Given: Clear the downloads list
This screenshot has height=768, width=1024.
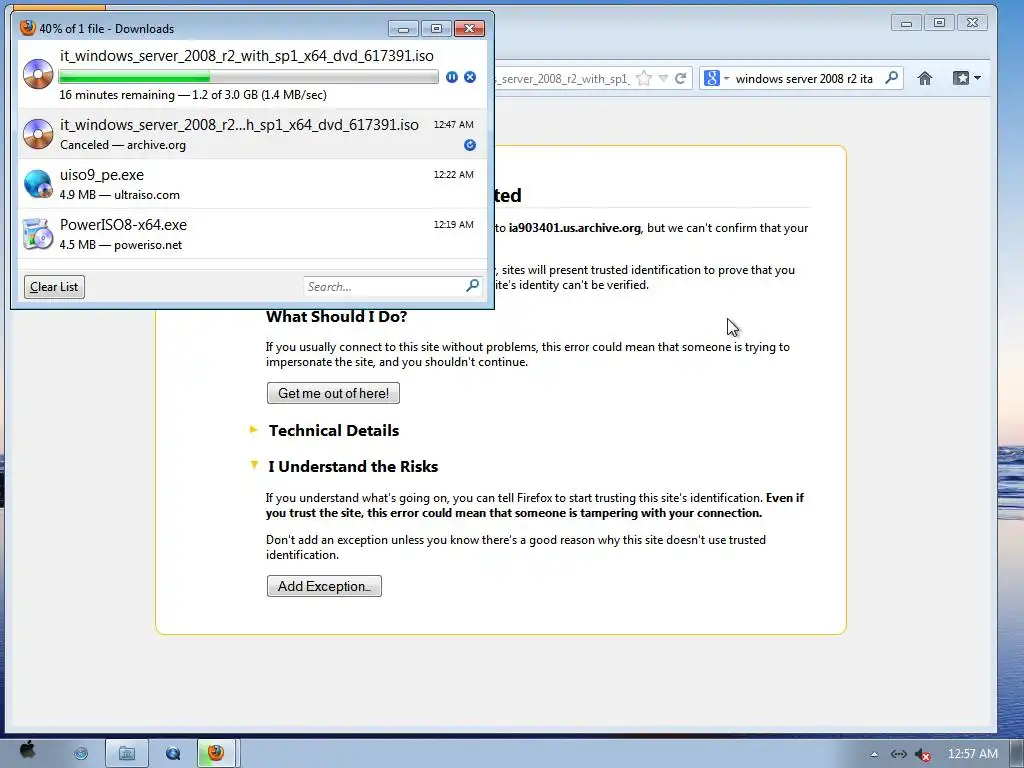Looking at the screenshot, I should [54, 287].
